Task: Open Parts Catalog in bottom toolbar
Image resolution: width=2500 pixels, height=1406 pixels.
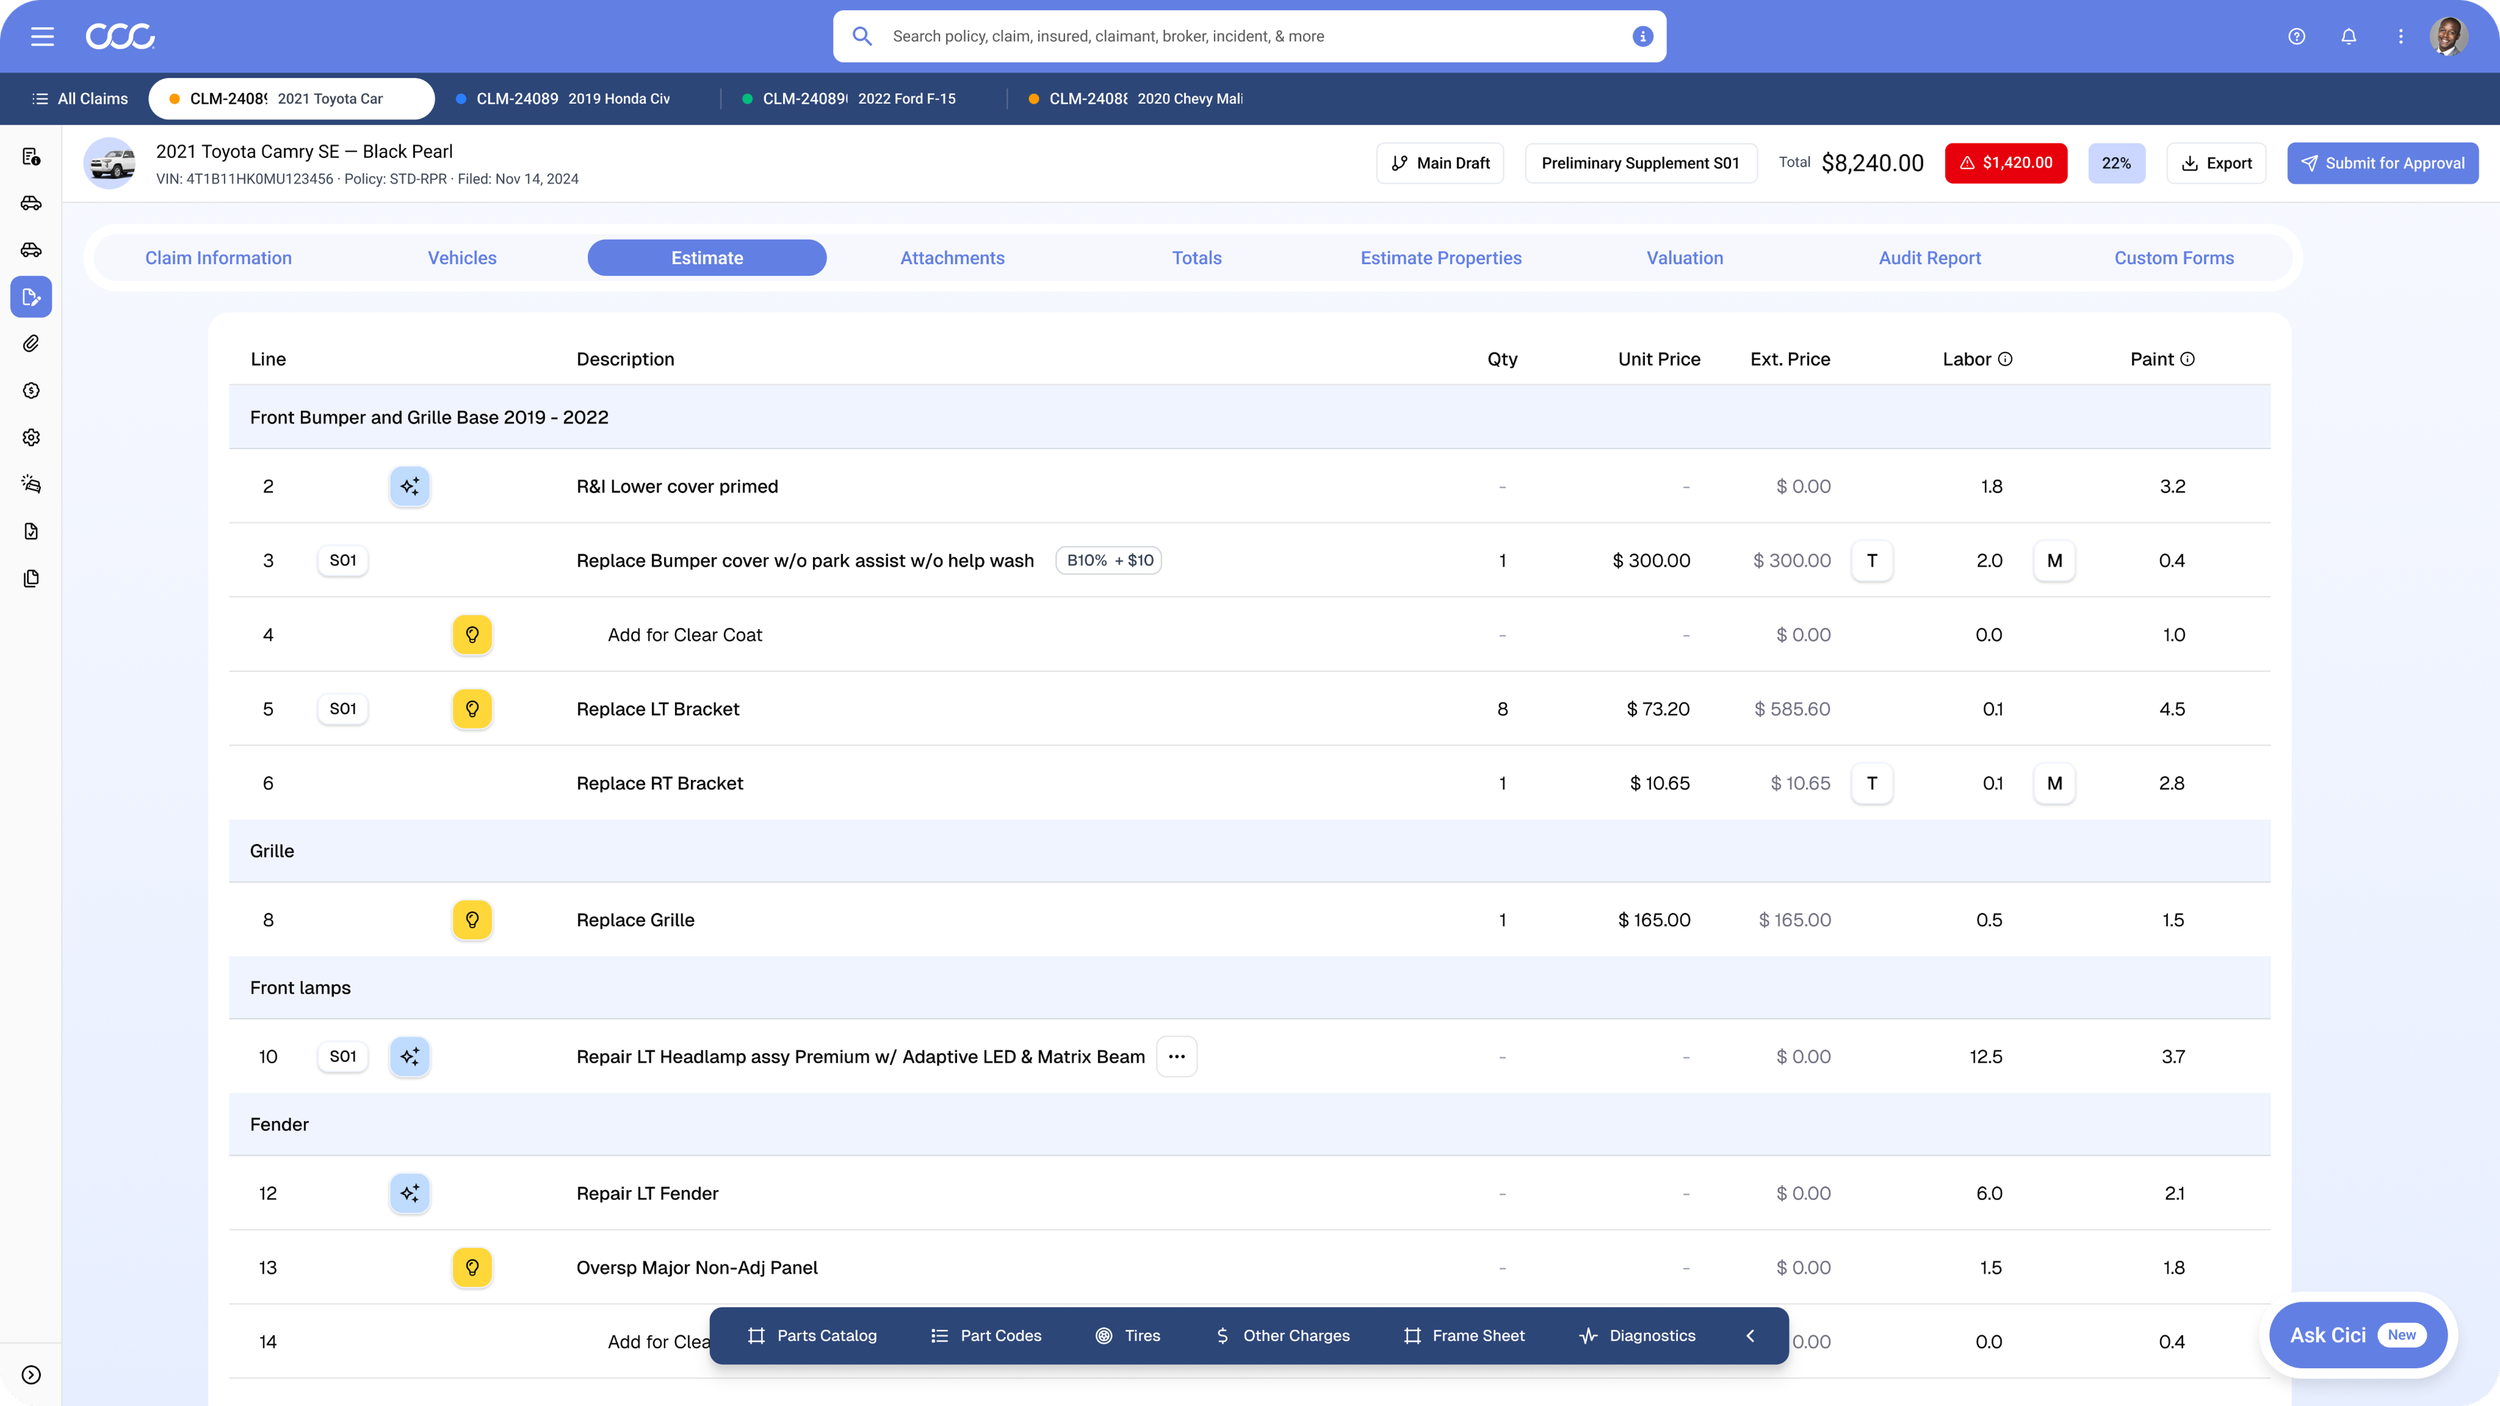Action: coord(812,1336)
